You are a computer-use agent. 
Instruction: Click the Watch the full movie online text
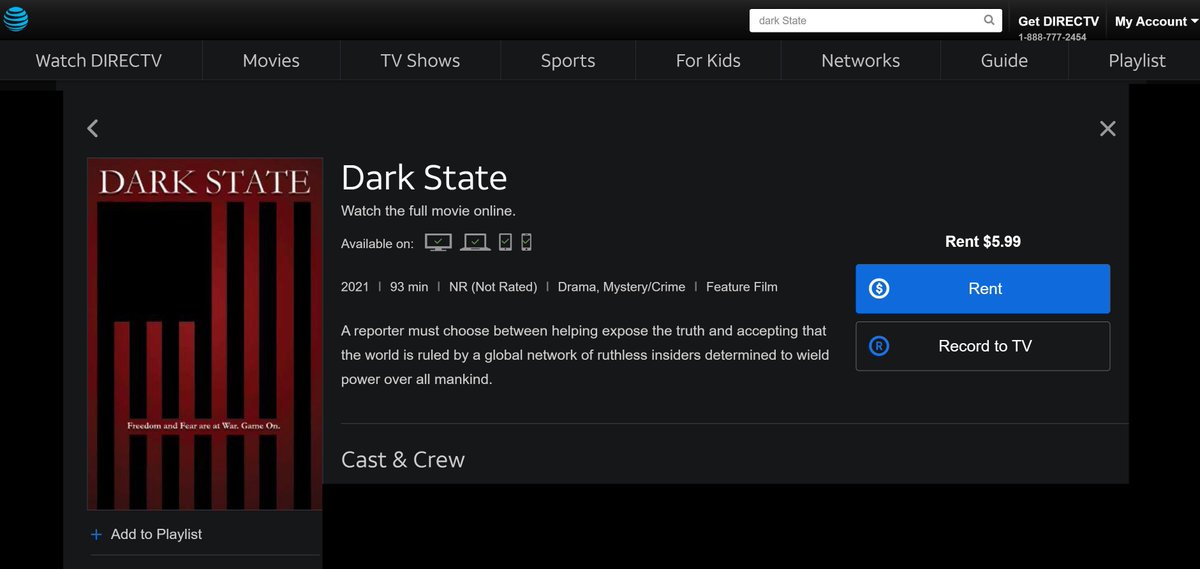(x=428, y=211)
